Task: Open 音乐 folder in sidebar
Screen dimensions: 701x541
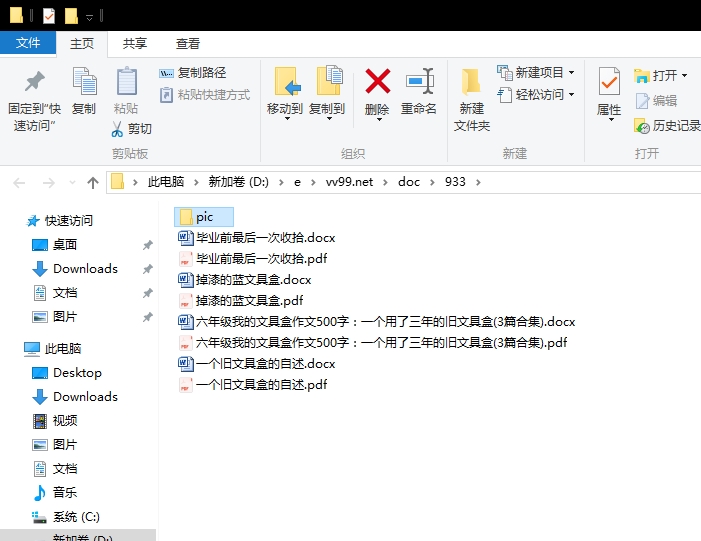Action: coord(55,493)
